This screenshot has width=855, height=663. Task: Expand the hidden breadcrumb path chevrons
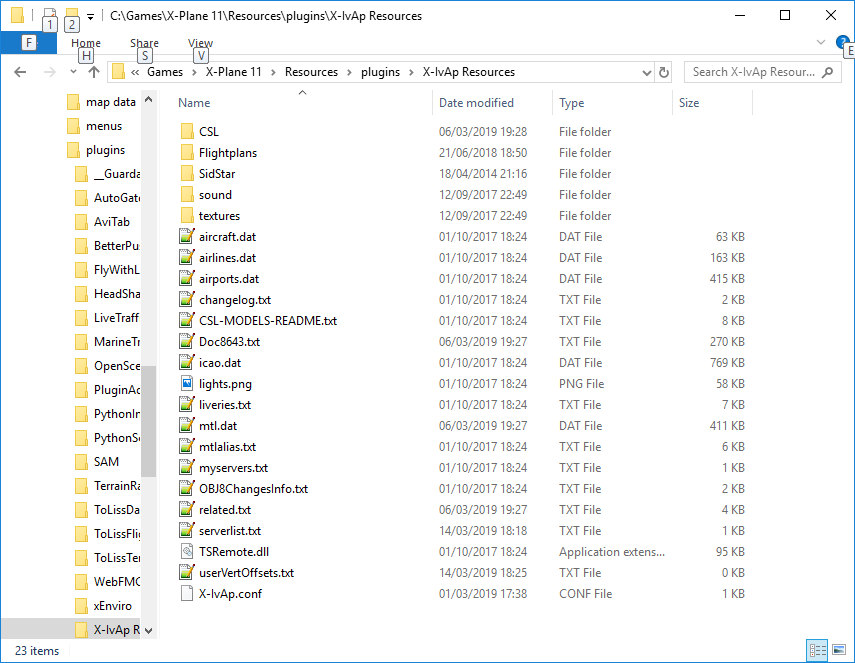click(x=135, y=72)
